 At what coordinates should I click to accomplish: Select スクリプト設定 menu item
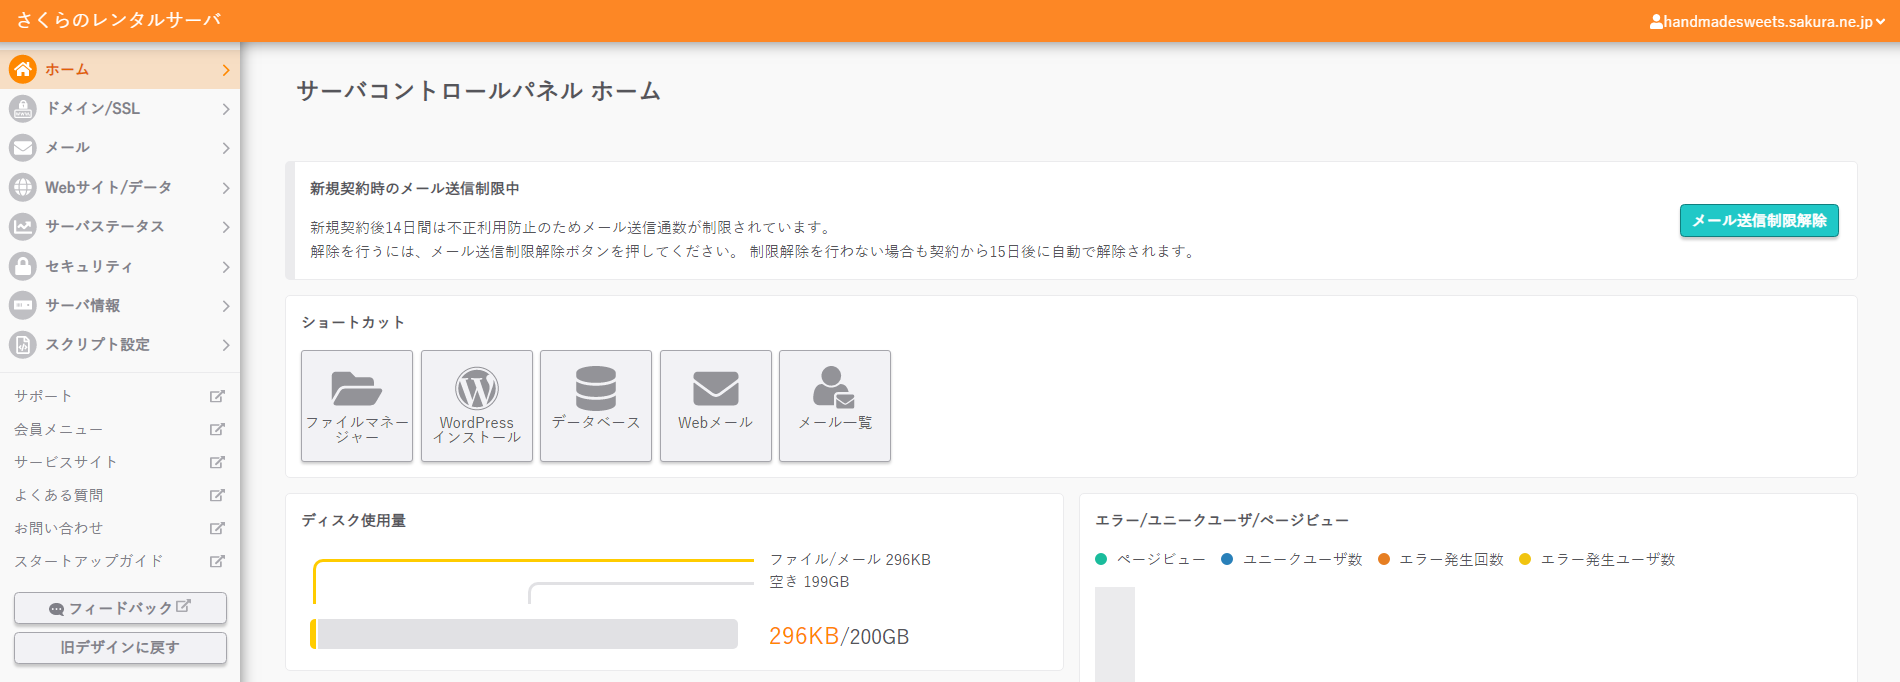coord(120,344)
